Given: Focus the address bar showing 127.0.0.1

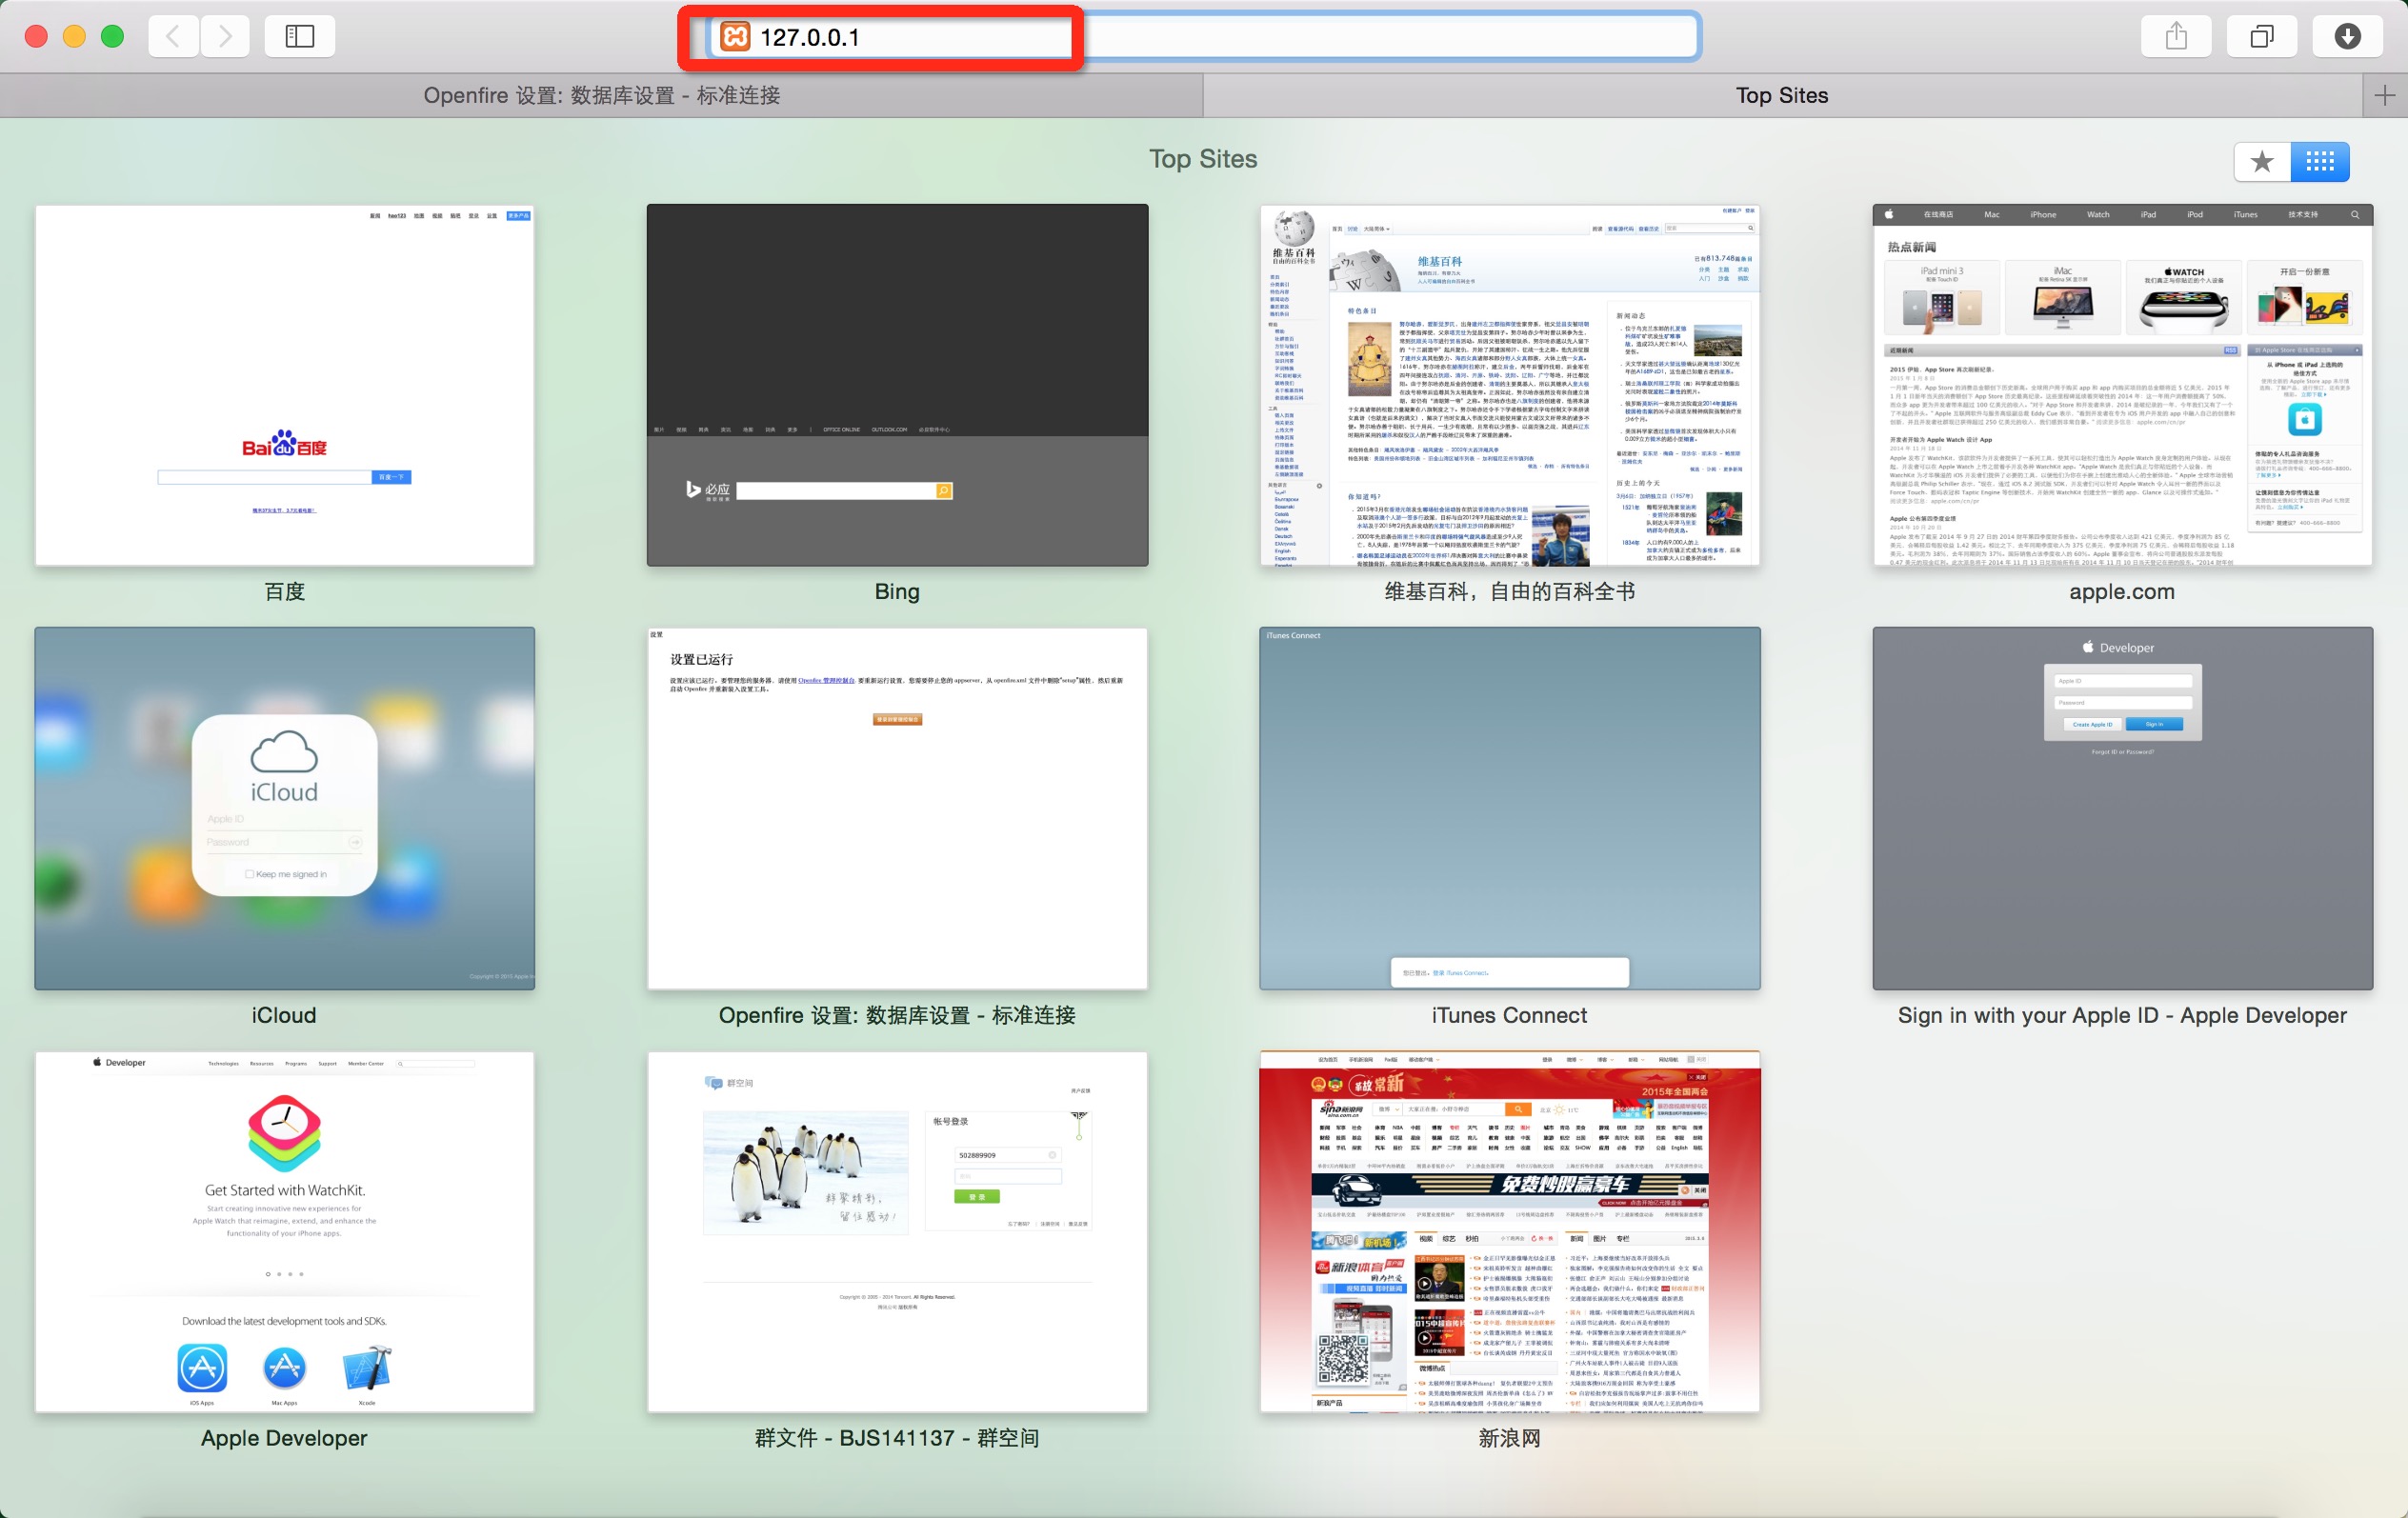Looking at the screenshot, I should click(1204, 37).
